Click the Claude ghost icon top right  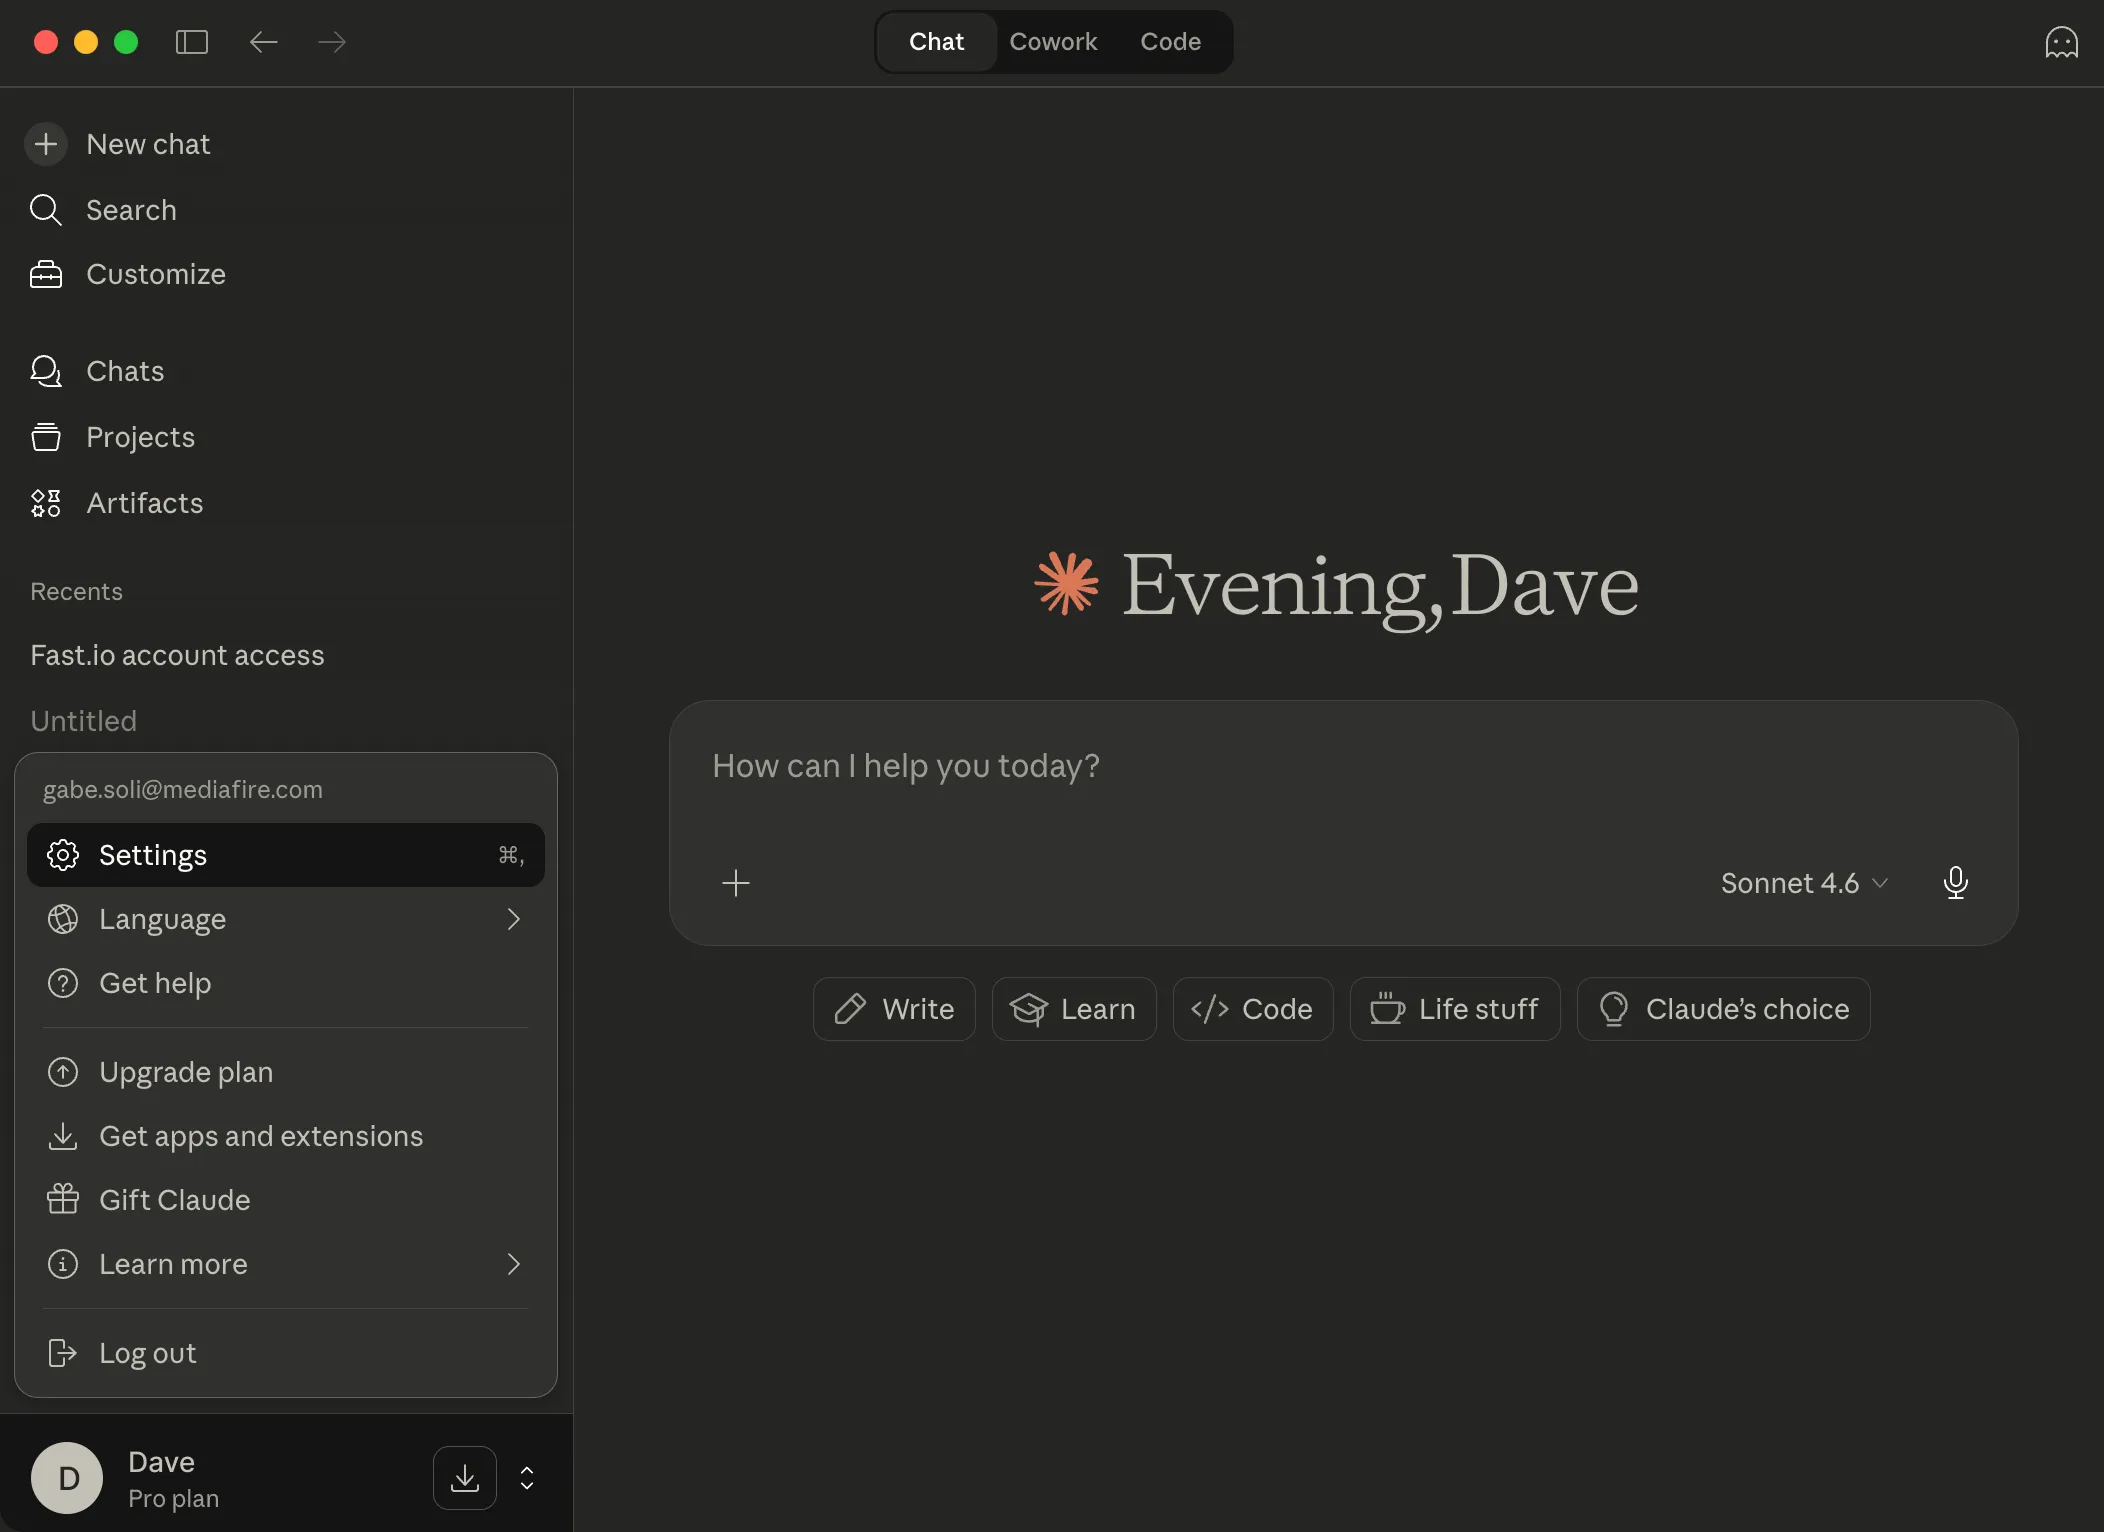(2060, 42)
